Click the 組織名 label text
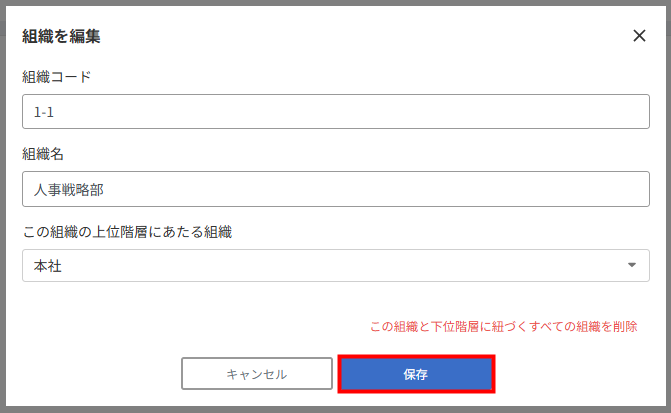 pyautogui.click(x=43, y=154)
